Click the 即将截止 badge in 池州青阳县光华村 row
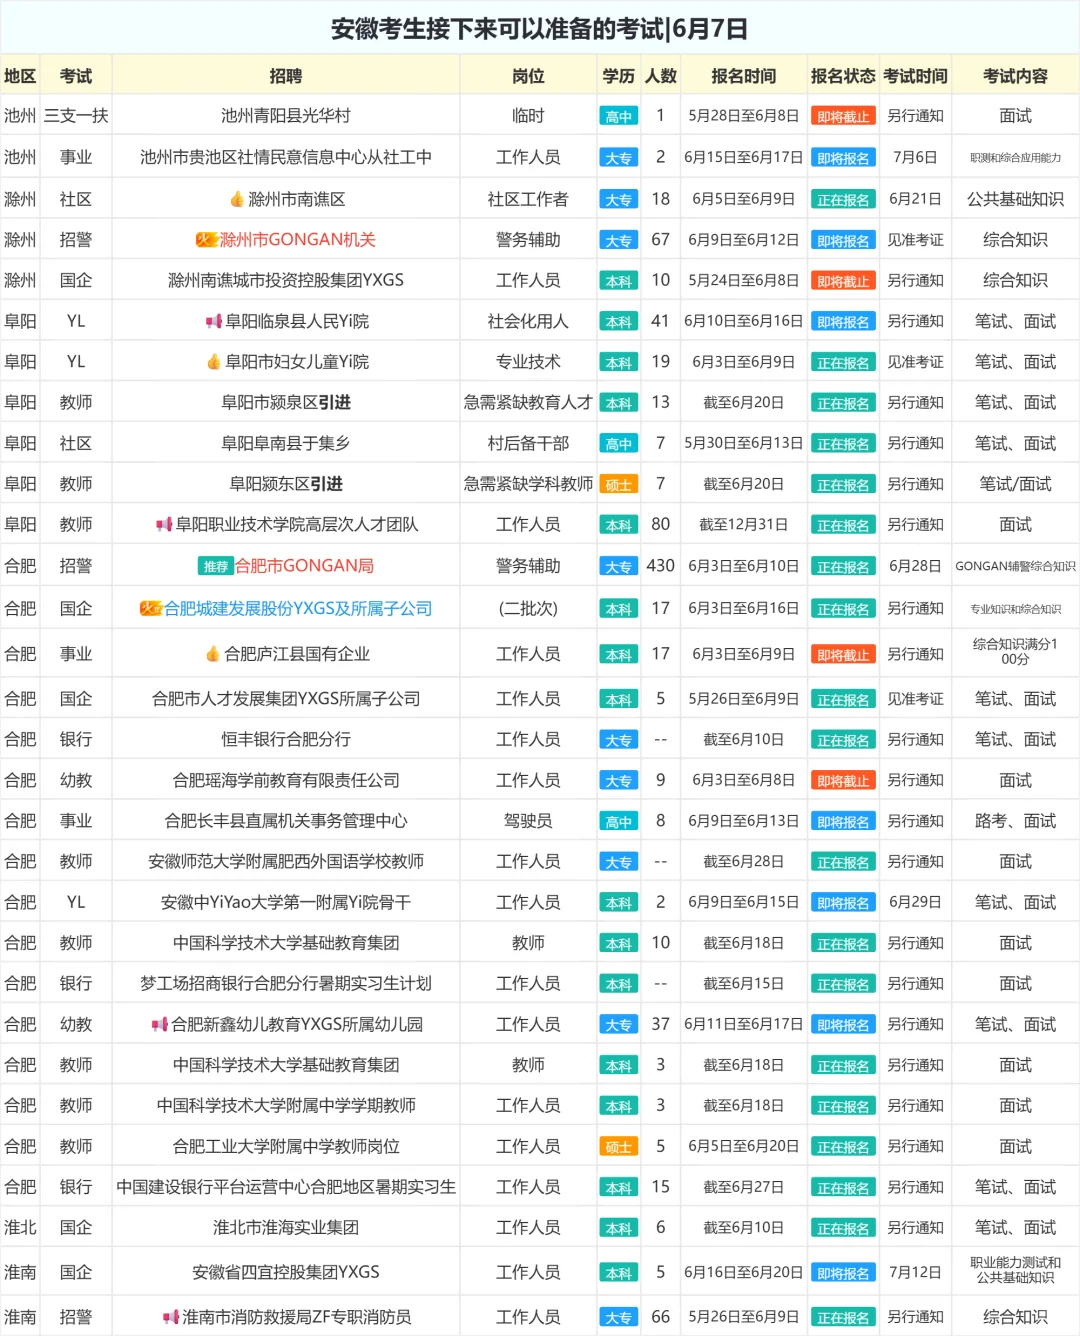 (x=843, y=117)
